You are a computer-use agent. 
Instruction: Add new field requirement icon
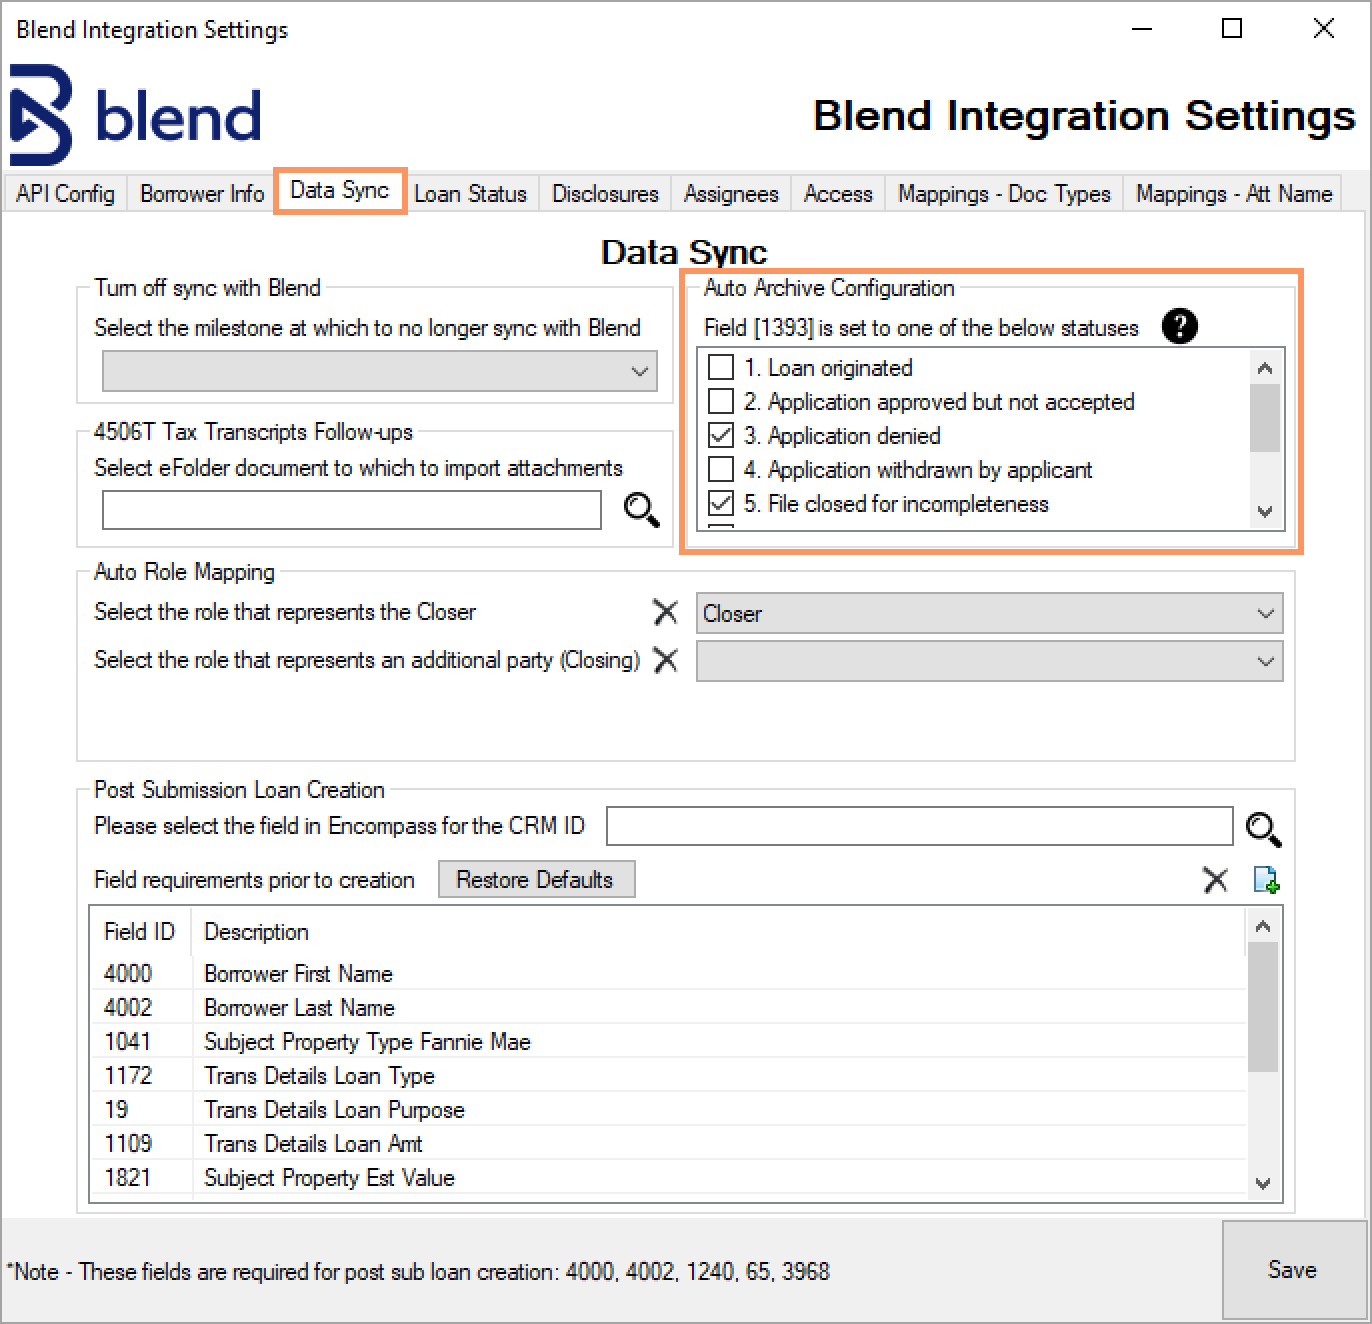click(x=1266, y=880)
